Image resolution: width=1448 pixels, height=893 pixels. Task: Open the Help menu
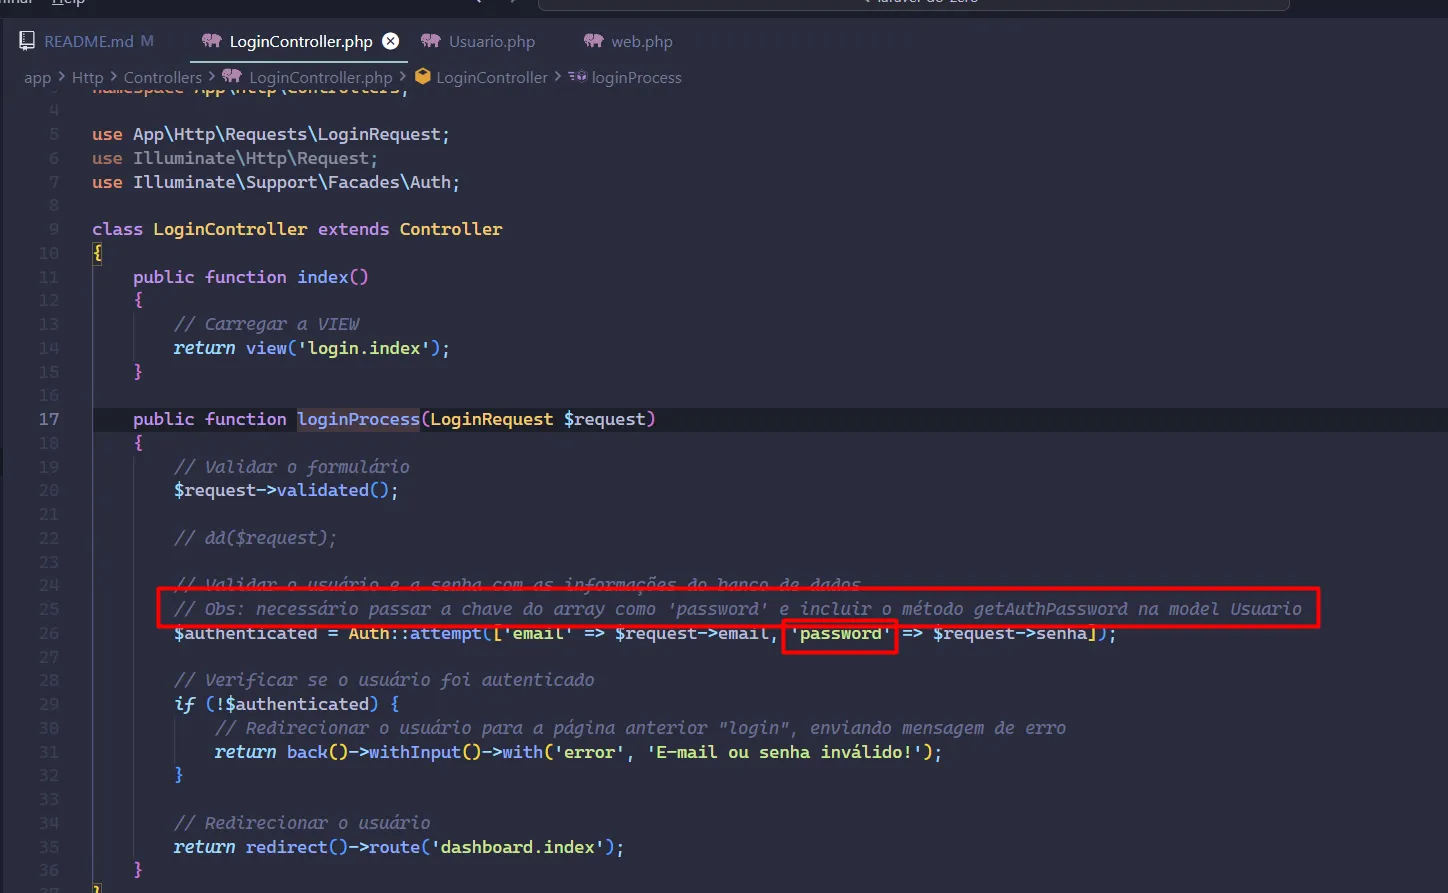pyautogui.click(x=68, y=3)
